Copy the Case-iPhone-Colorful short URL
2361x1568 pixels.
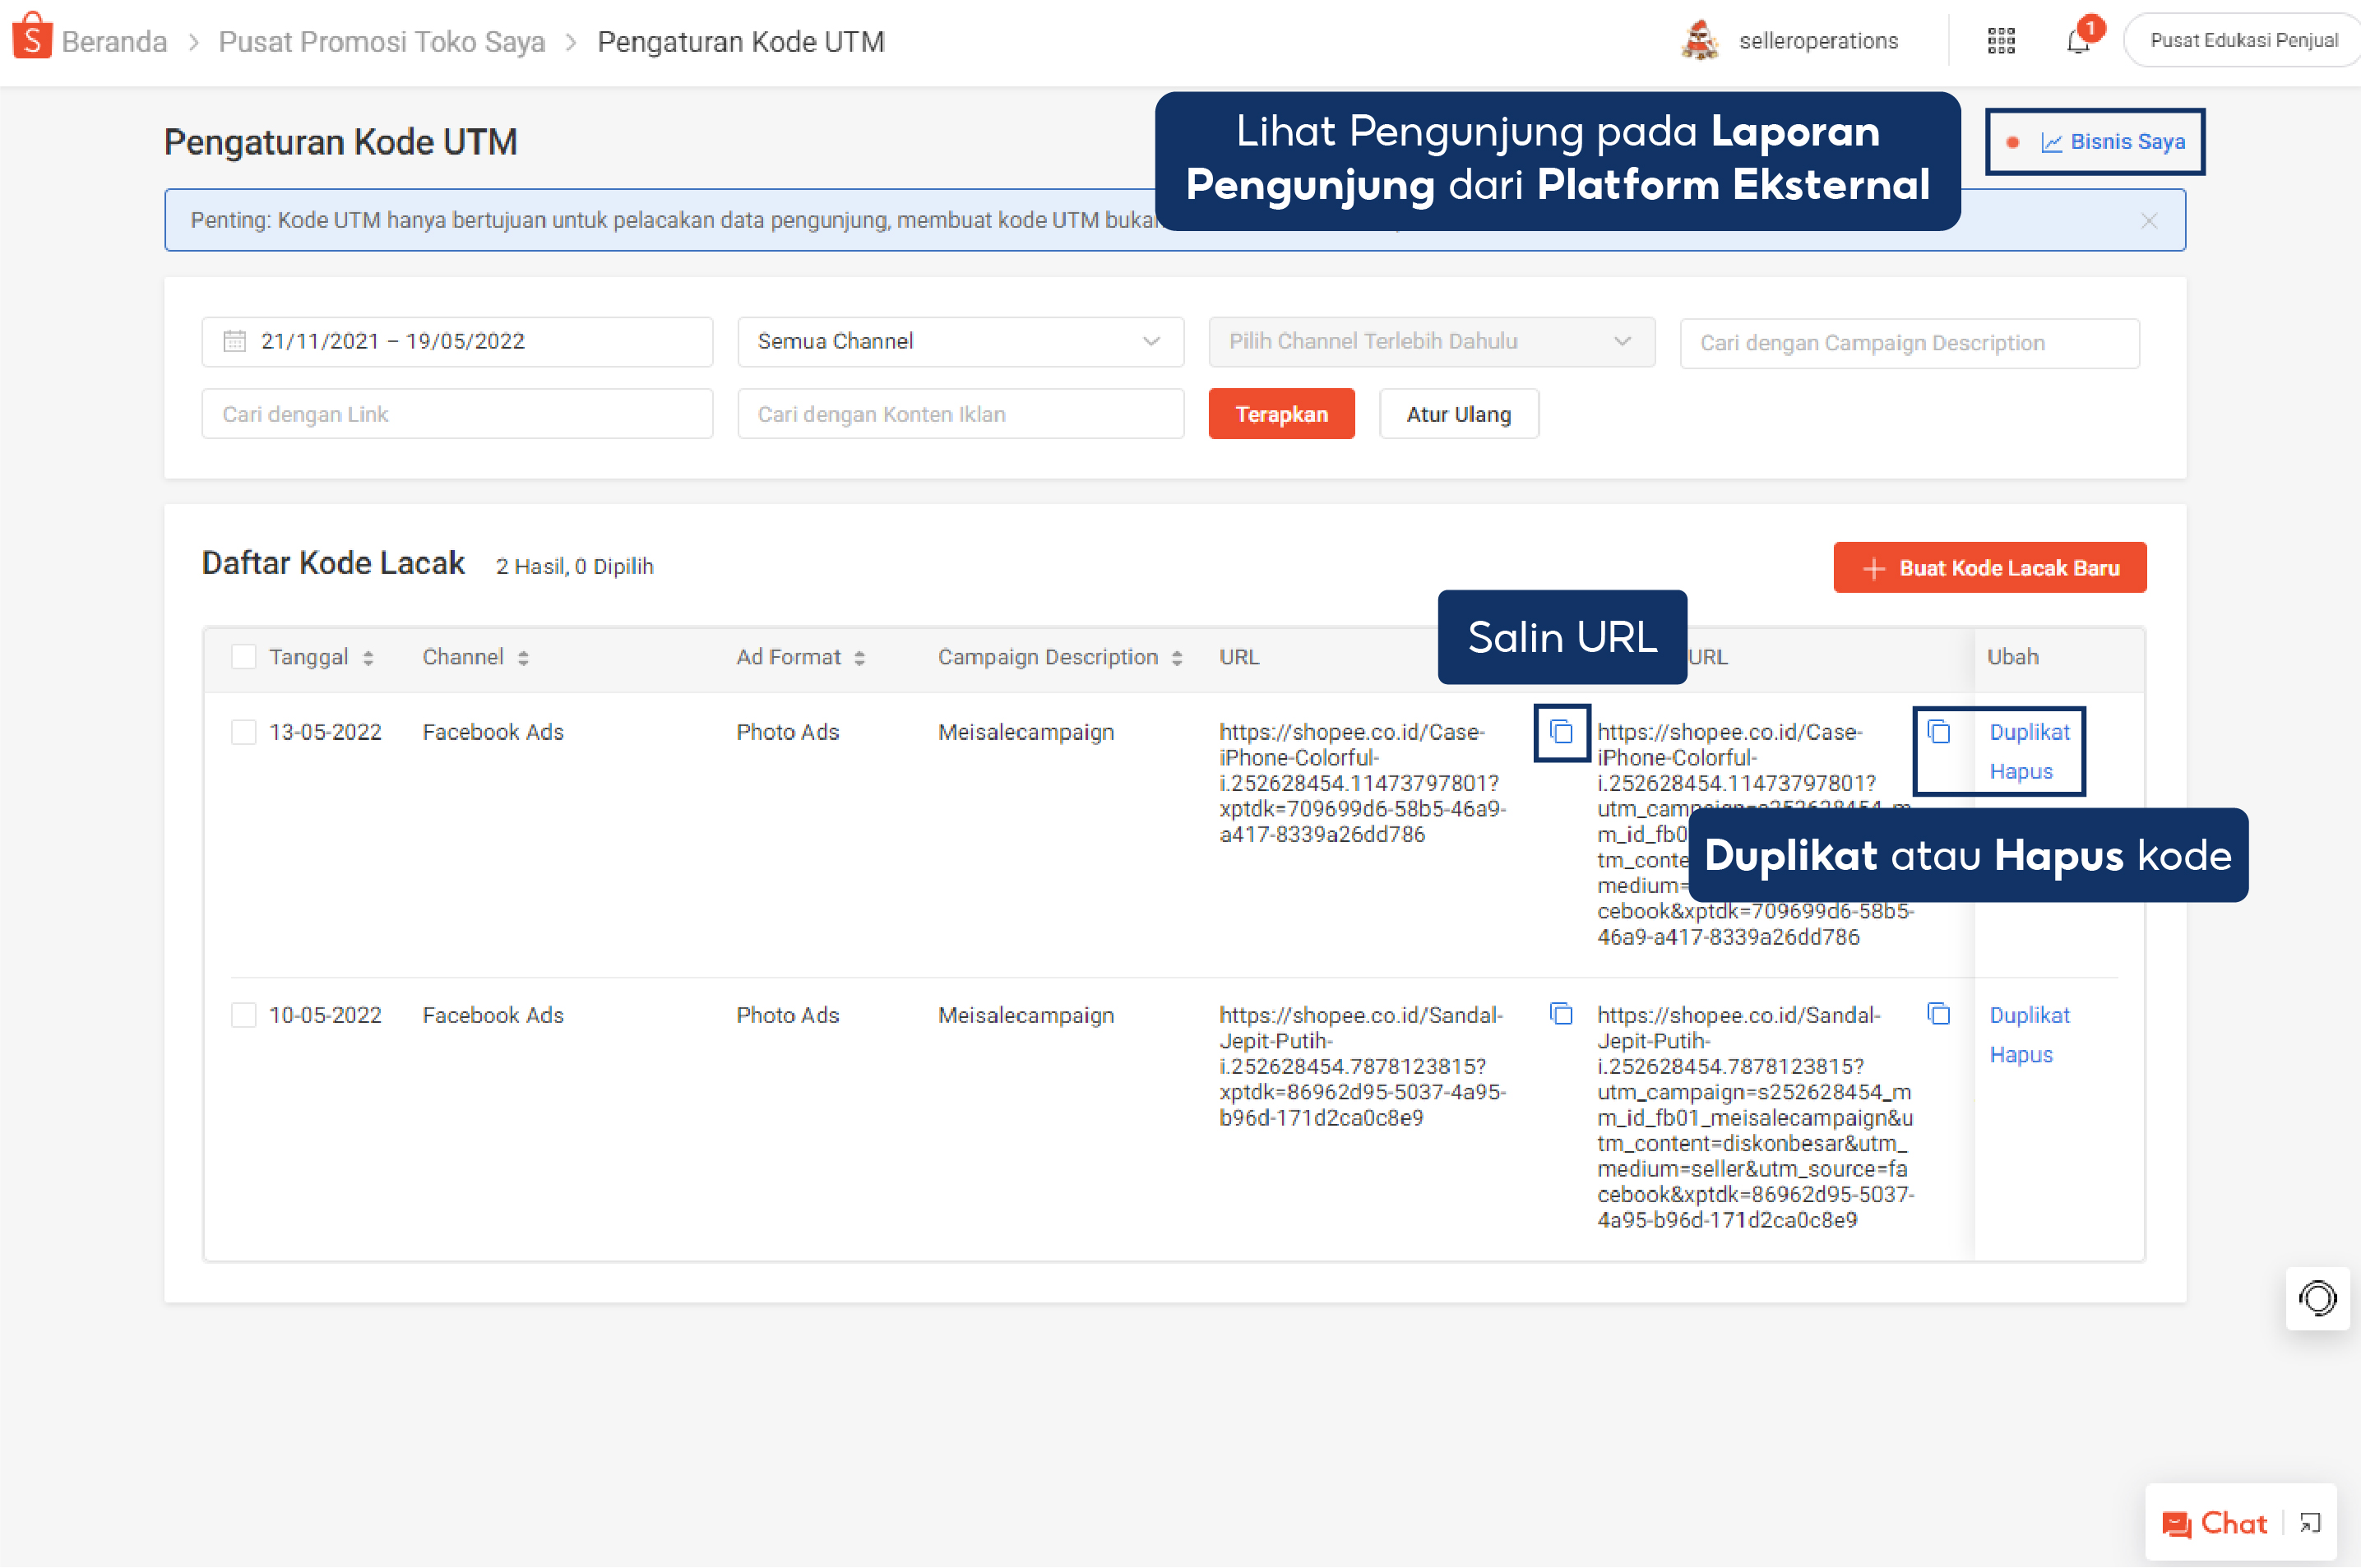(x=1561, y=732)
